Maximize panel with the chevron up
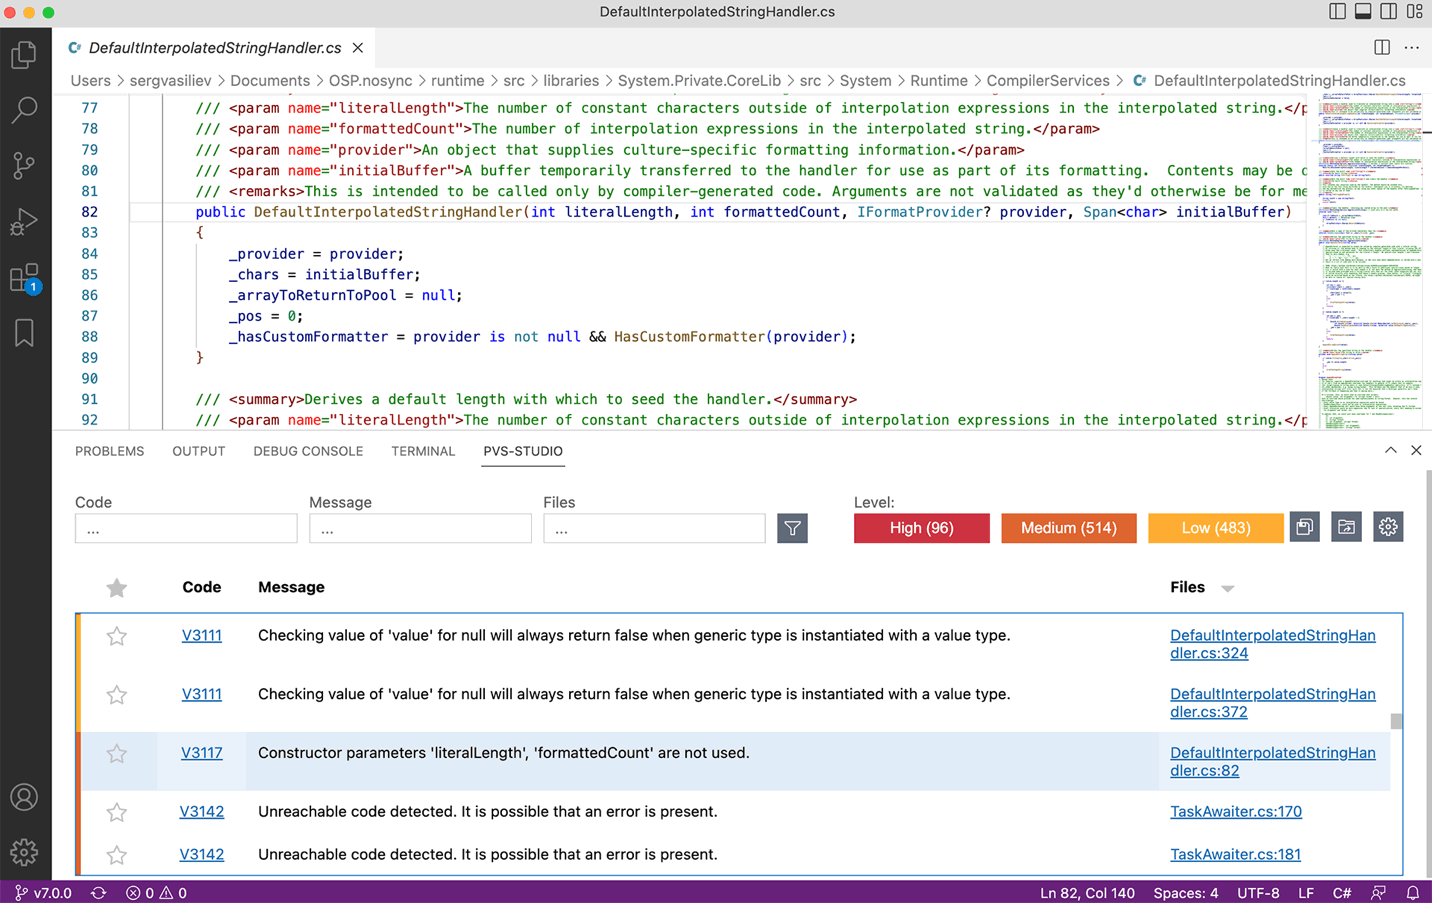The image size is (1432, 903). pyautogui.click(x=1390, y=451)
